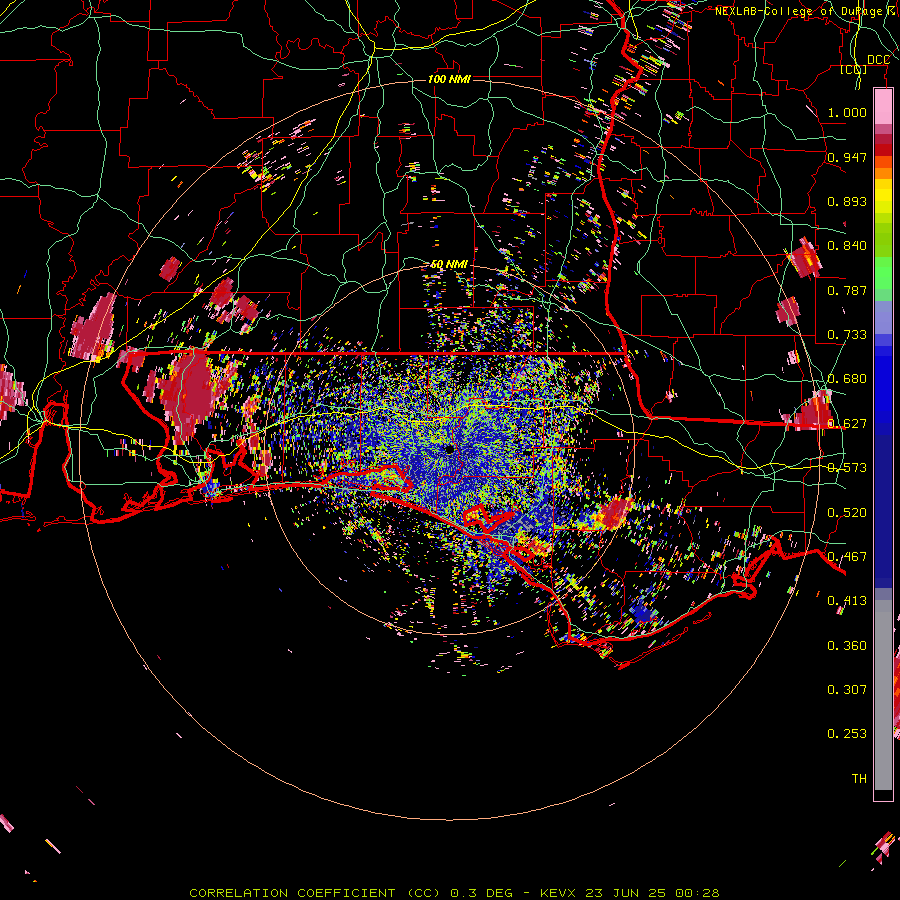Select the 0.573 scale value
Viewport: 900px width, 900px height.
pyautogui.click(x=847, y=468)
